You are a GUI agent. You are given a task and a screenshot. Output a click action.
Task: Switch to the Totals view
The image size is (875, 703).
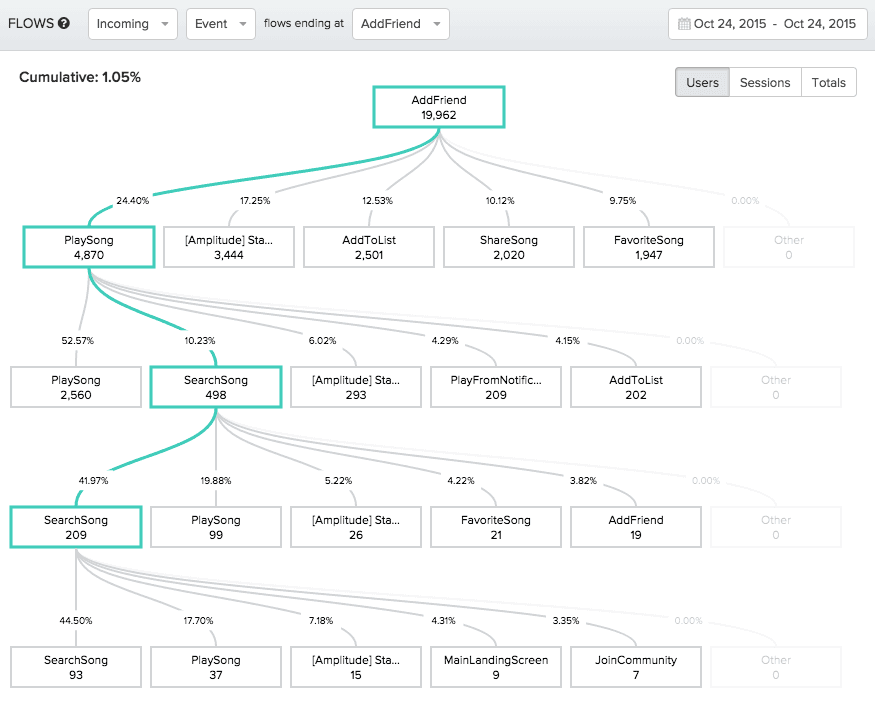coord(829,83)
